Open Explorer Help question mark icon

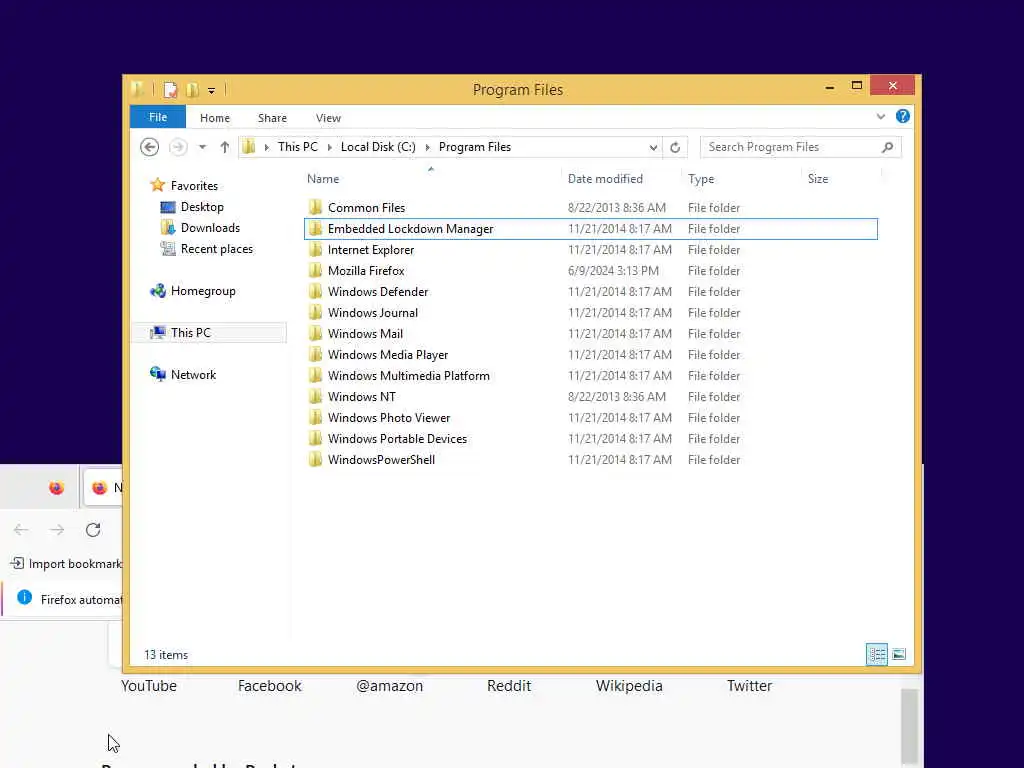903,116
